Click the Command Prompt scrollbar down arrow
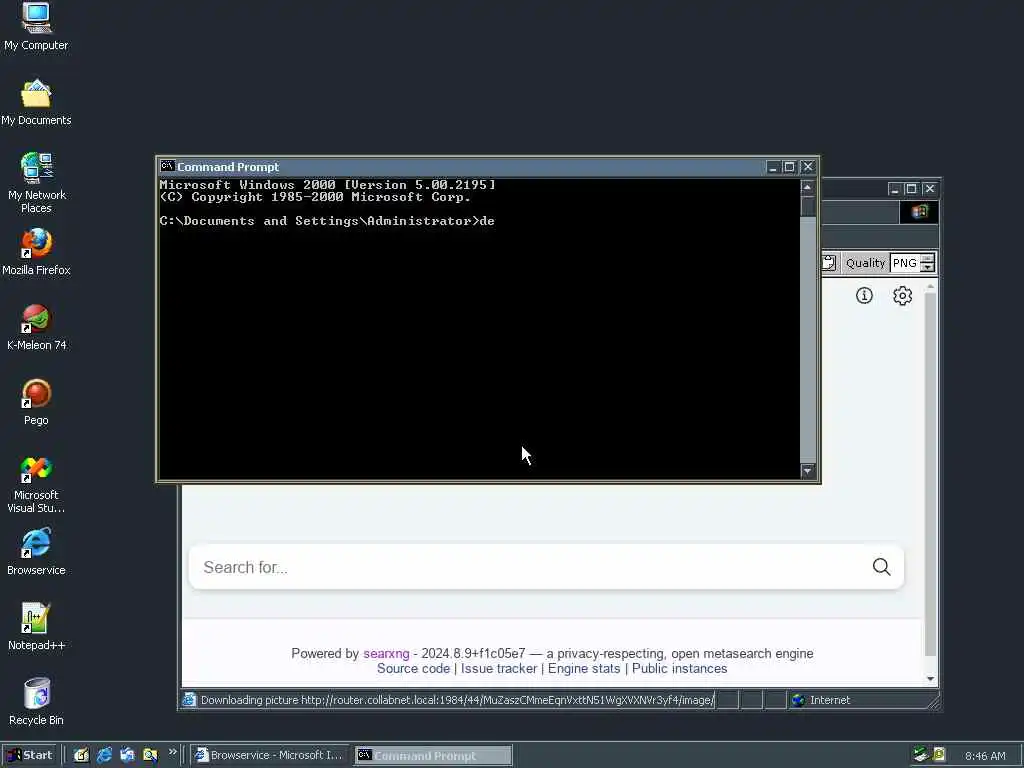 pyautogui.click(x=808, y=470)
